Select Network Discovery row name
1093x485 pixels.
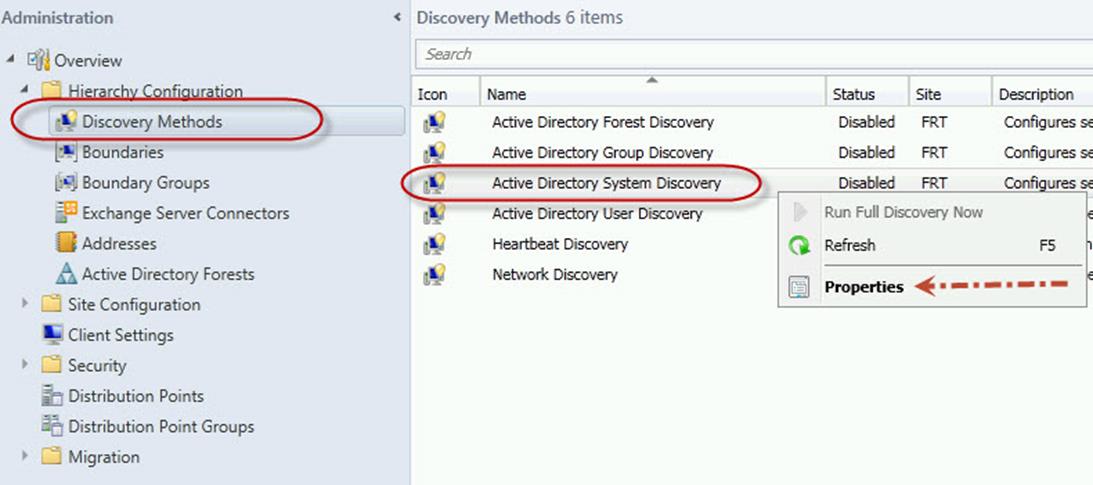(555, 275)
